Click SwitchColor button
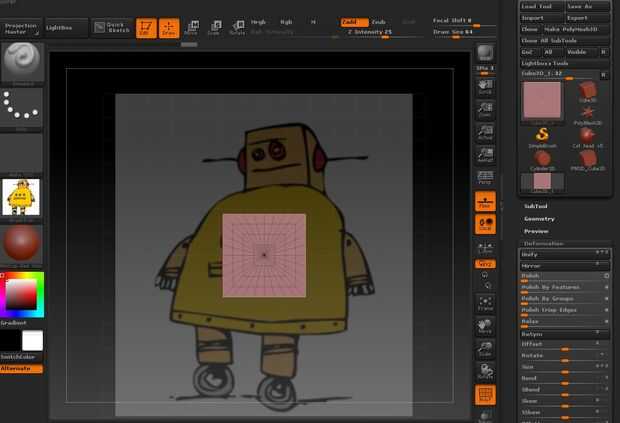 21,357
